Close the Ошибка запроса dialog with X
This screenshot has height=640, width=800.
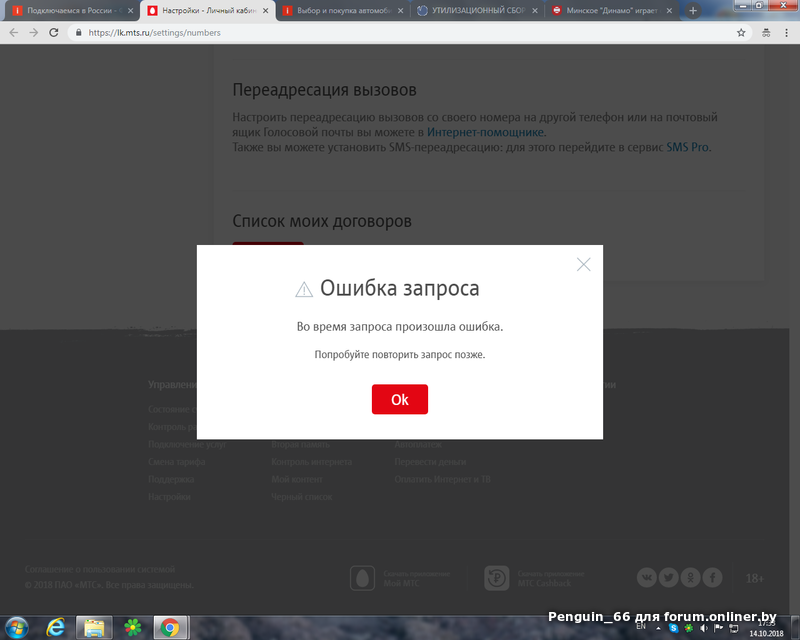pos(583,264)
